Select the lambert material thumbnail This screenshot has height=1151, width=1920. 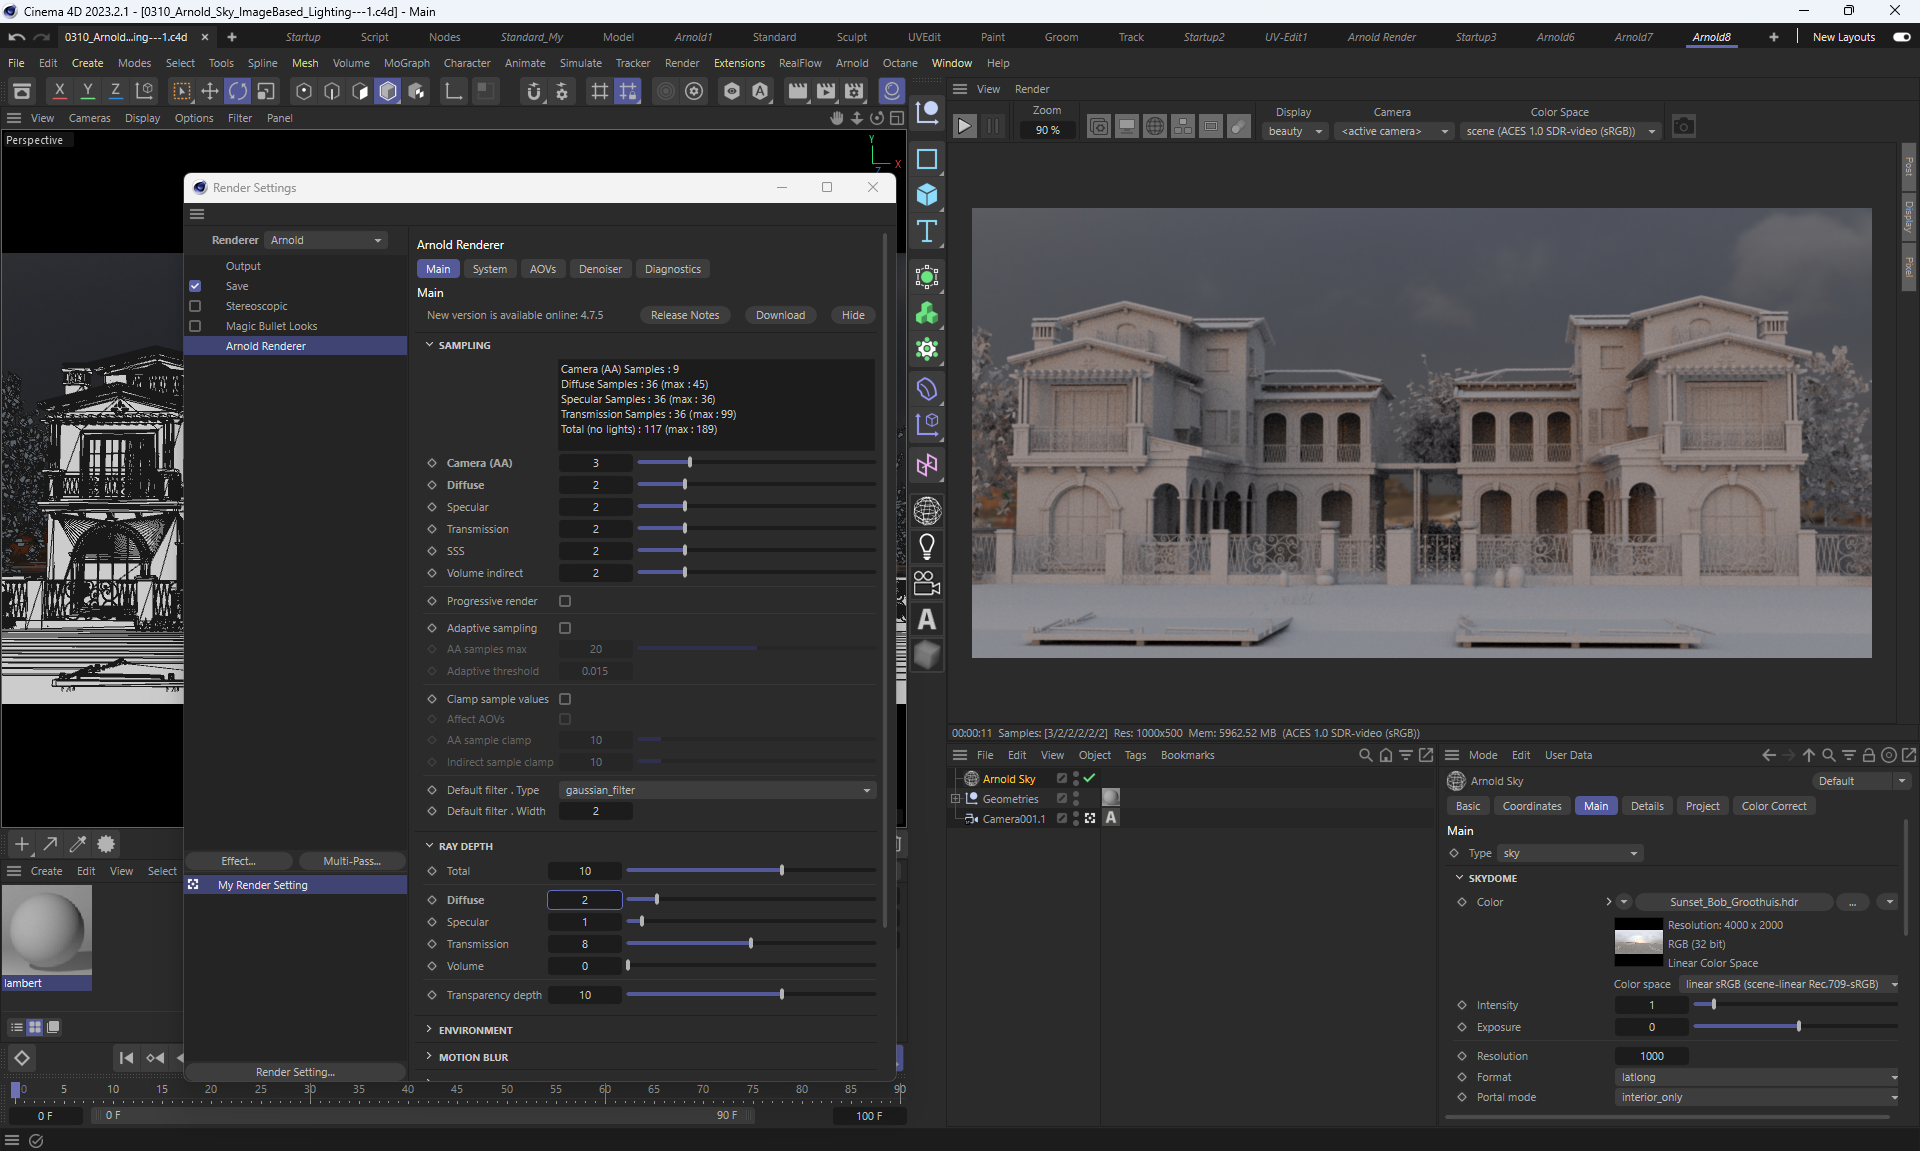click(x=47, y=930)
